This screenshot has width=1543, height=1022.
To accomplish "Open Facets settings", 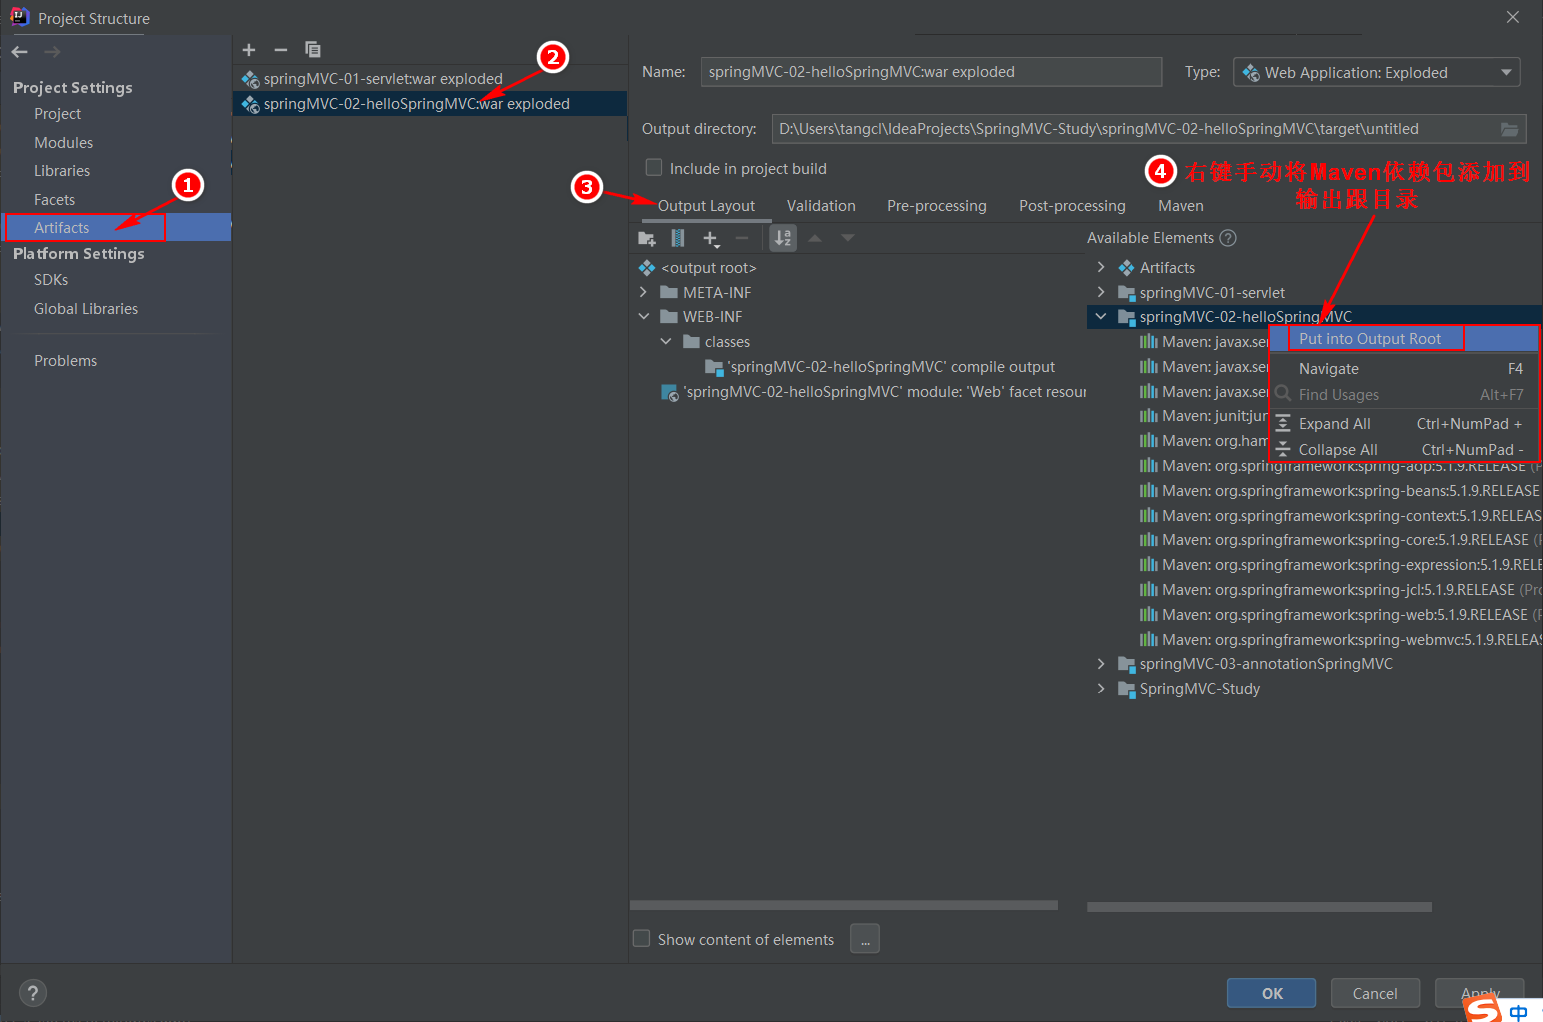I will pyautogui.click(x=54, y=200).
